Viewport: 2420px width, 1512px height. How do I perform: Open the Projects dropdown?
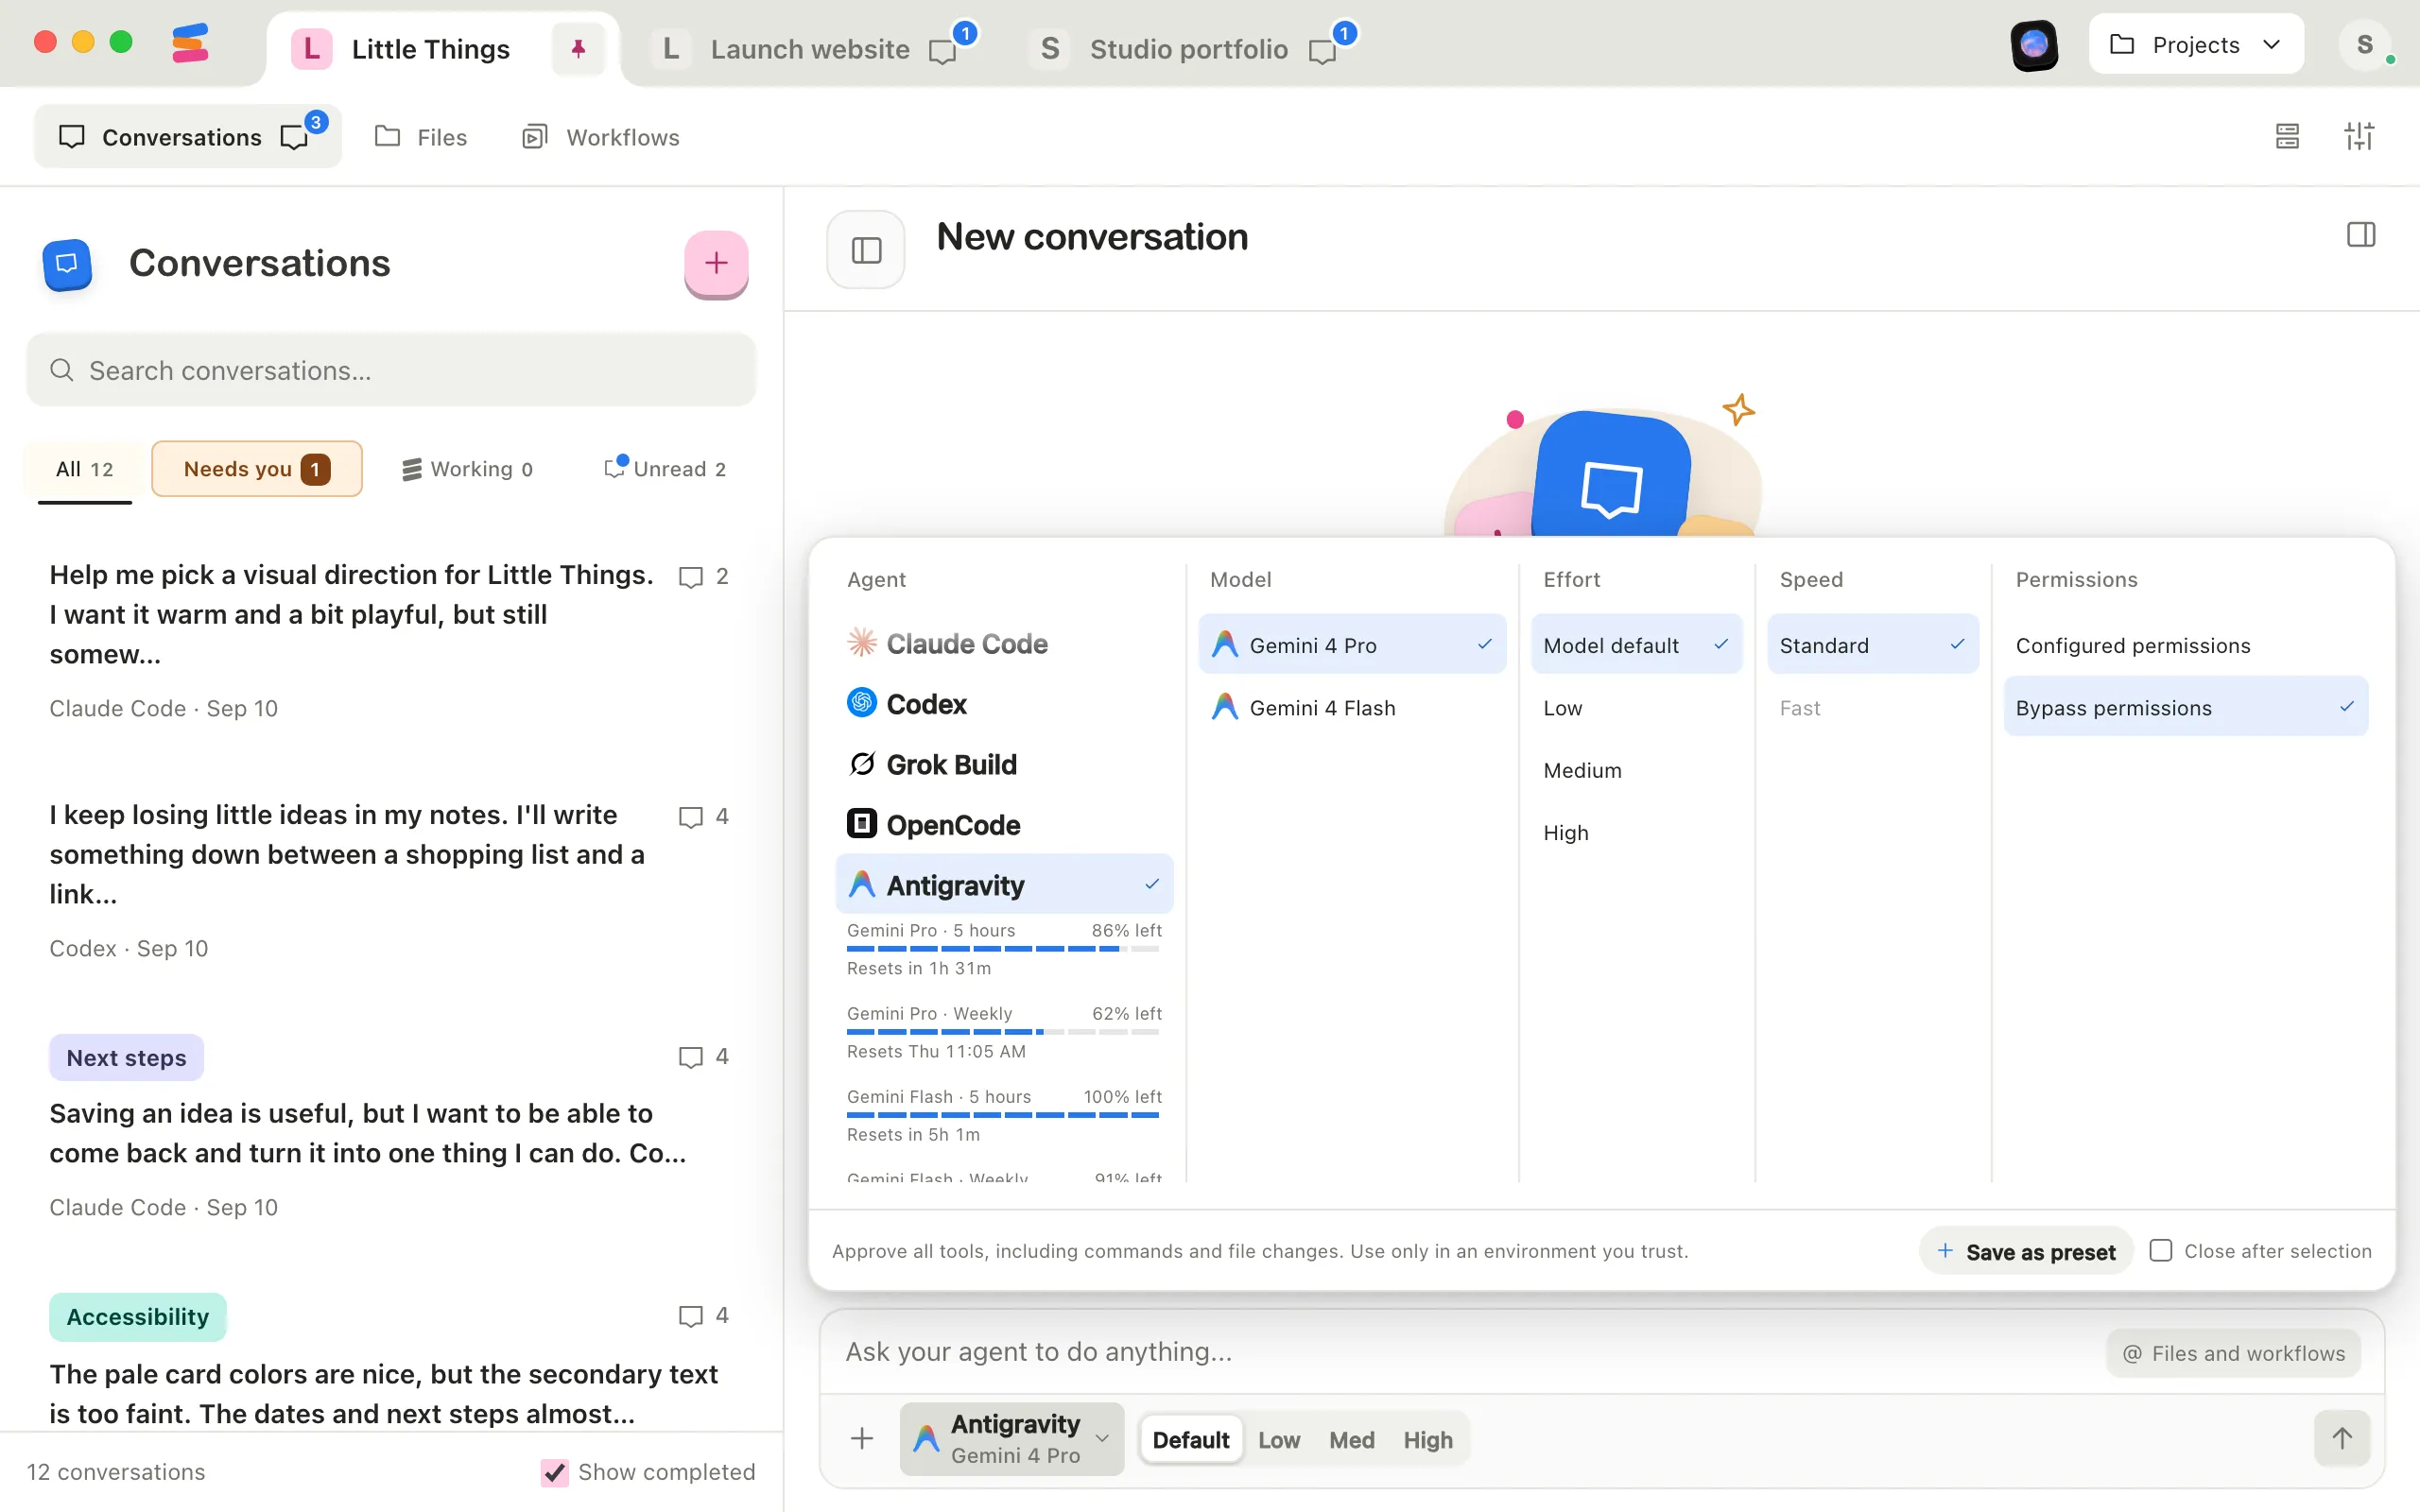2196,45
